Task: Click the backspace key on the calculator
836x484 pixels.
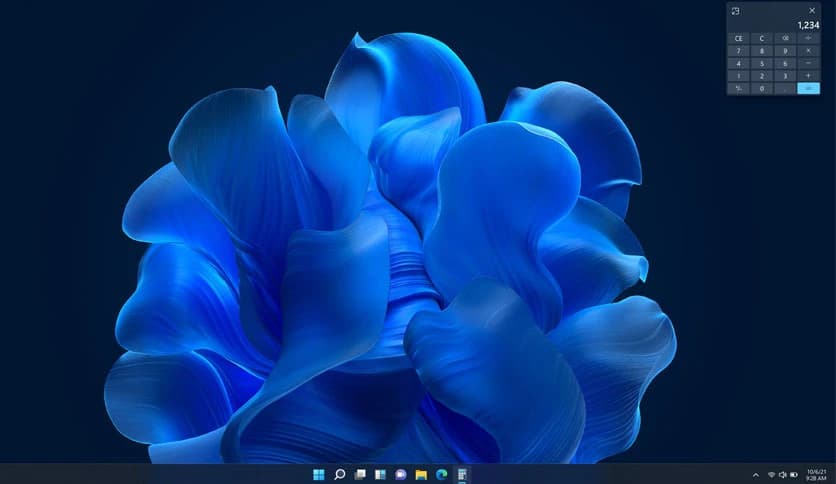Action: (x=785, y=38)
